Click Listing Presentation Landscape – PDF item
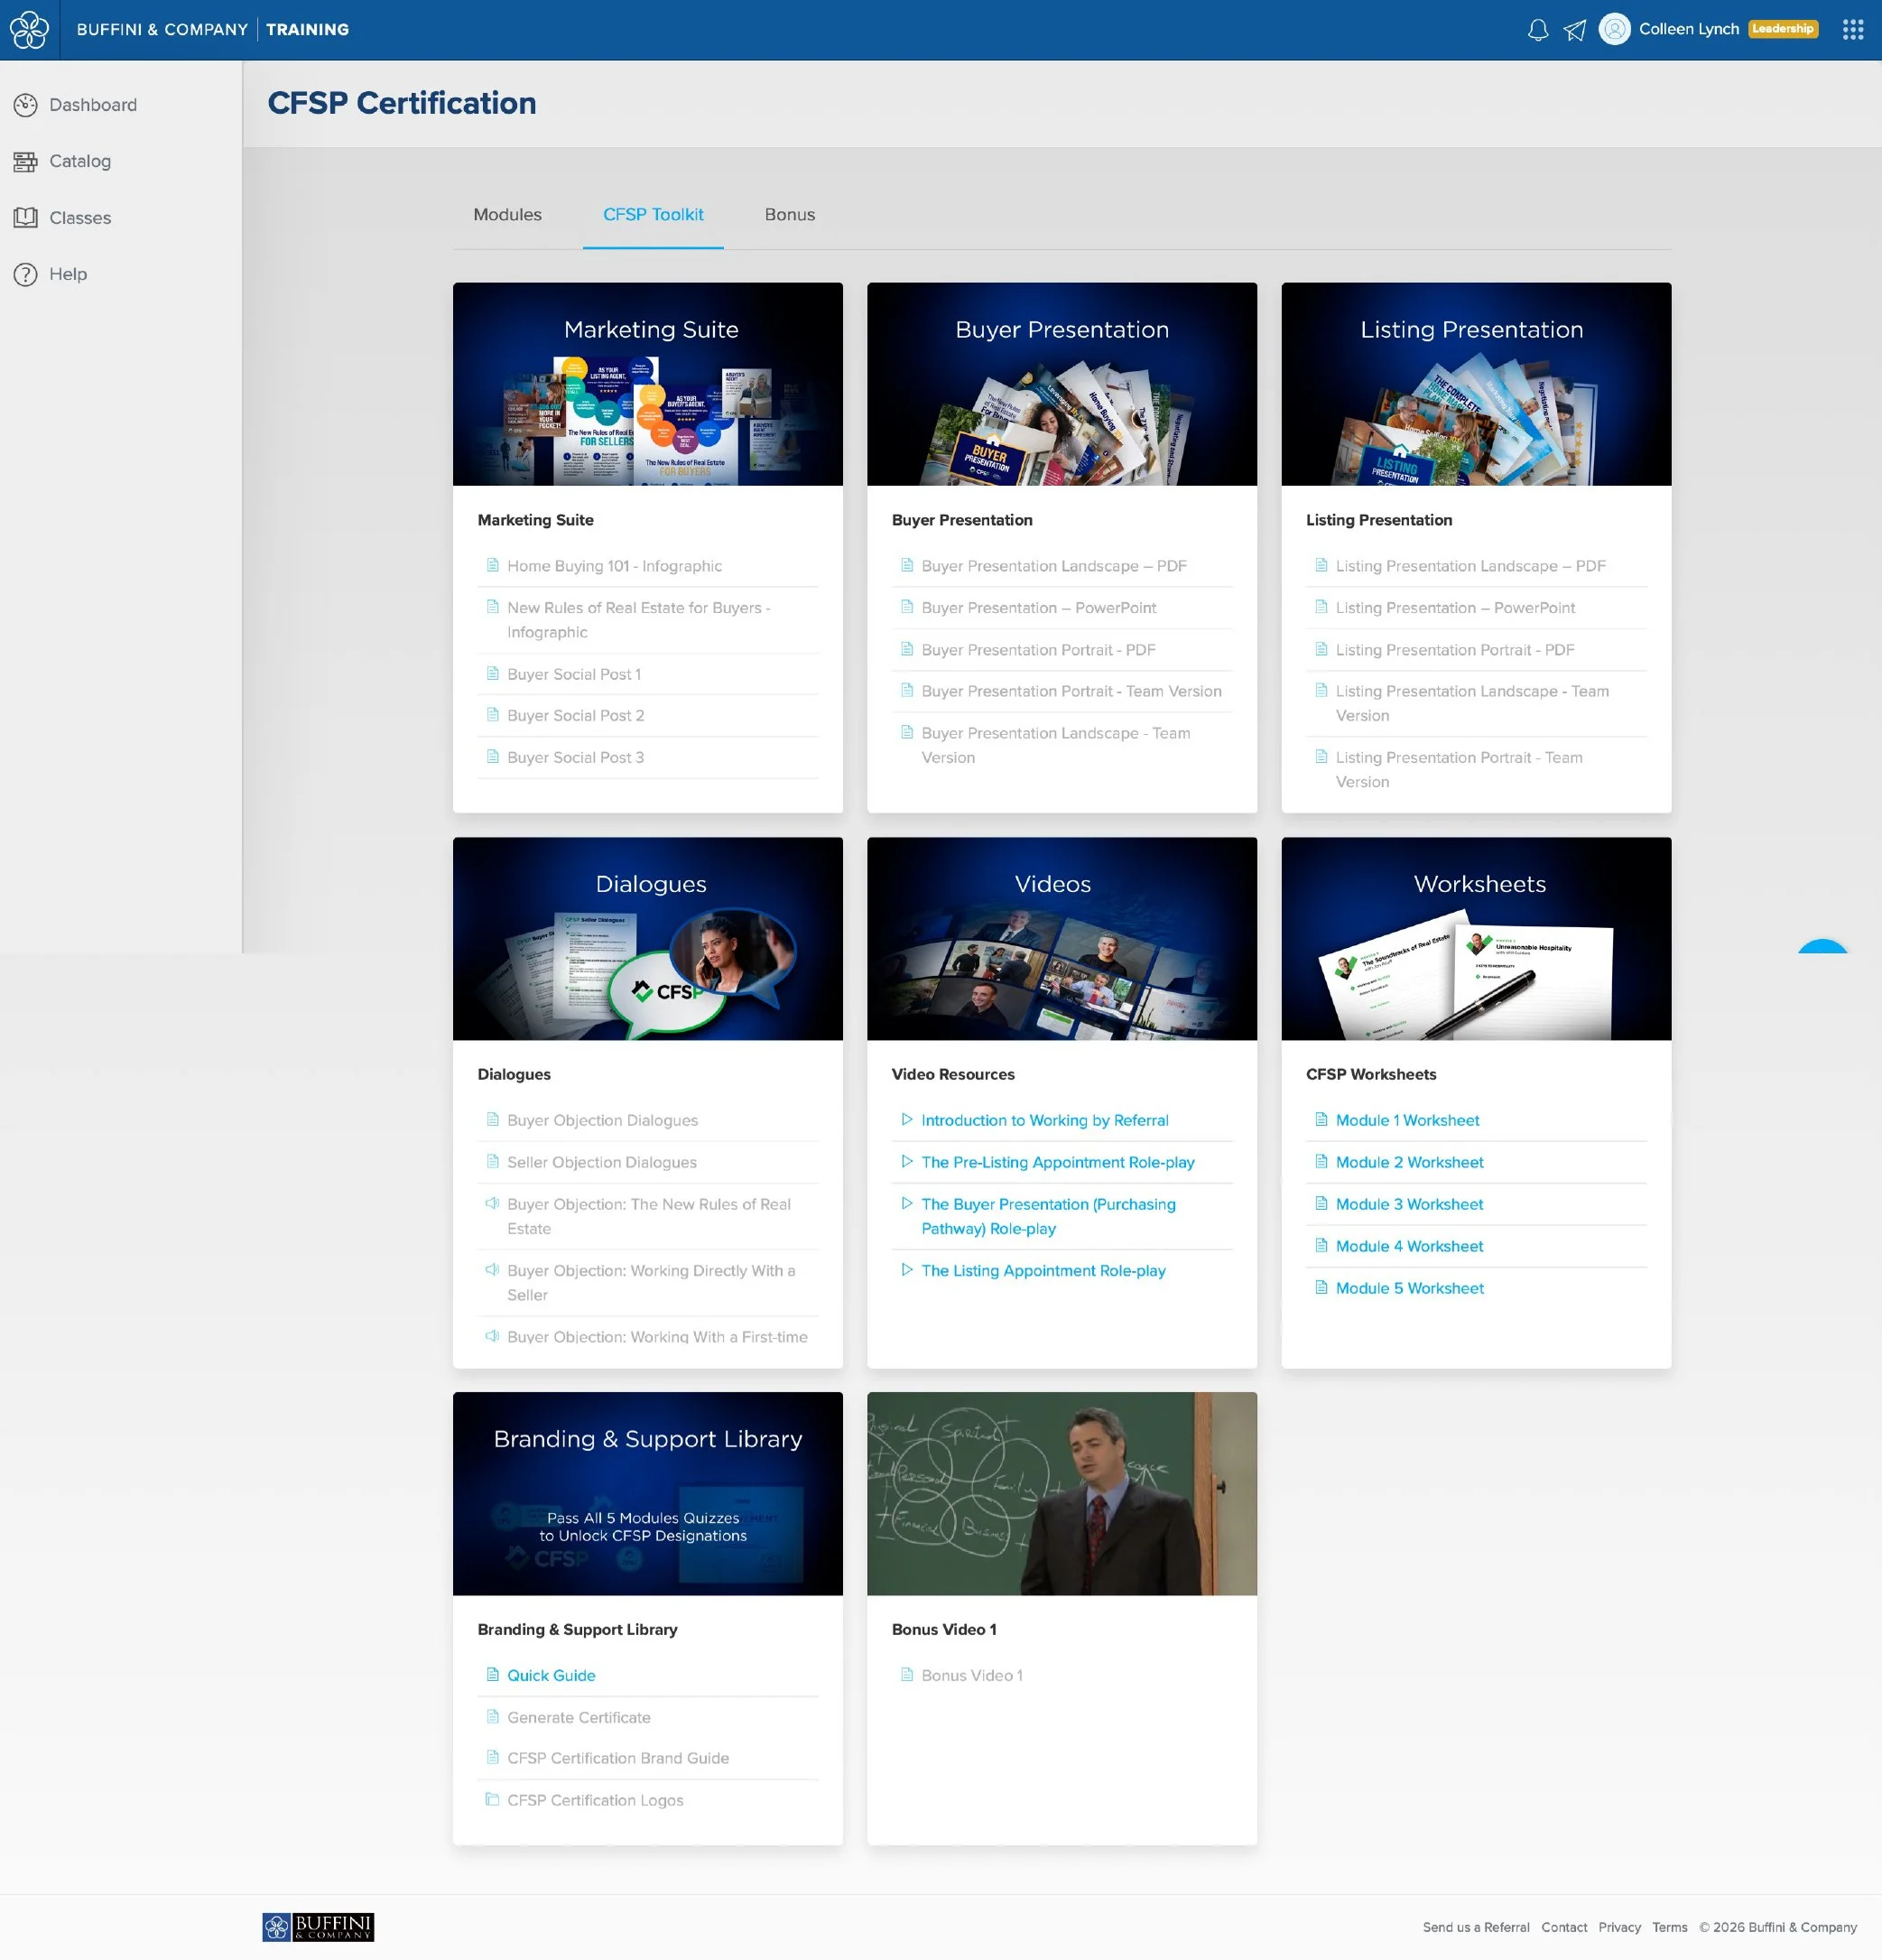Image resolution: width=1882 pixels, height=1960 pixels. tap(1470, 566)
